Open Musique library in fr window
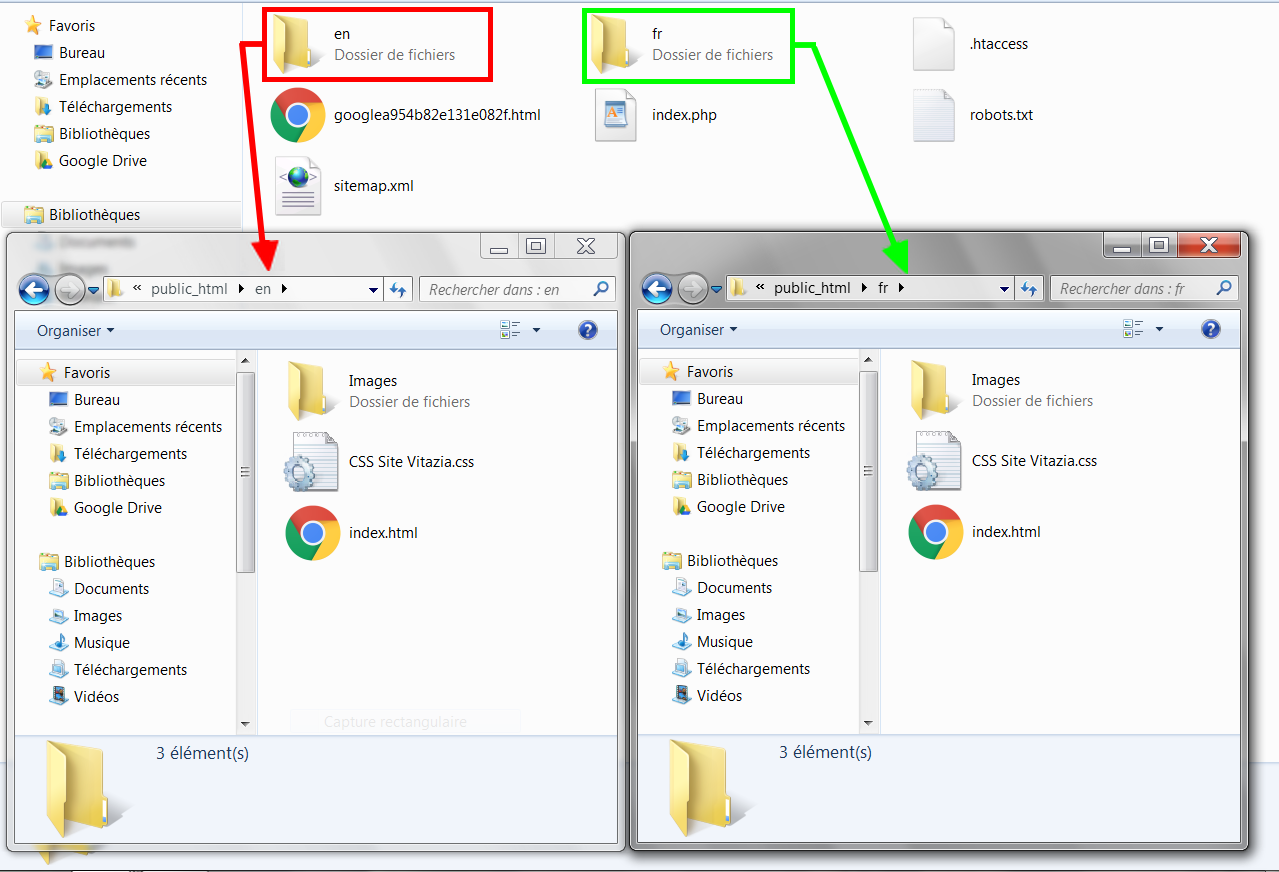Screen dimensions: 1279x872 [x=712, y=642]
